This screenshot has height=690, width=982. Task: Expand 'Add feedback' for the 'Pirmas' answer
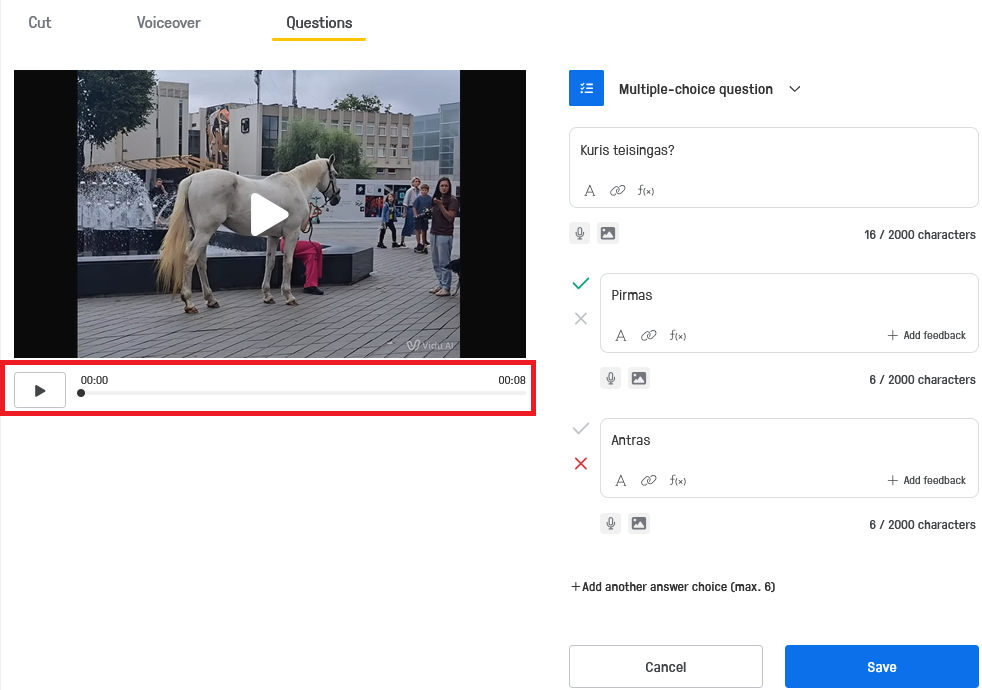coord(926,336)
